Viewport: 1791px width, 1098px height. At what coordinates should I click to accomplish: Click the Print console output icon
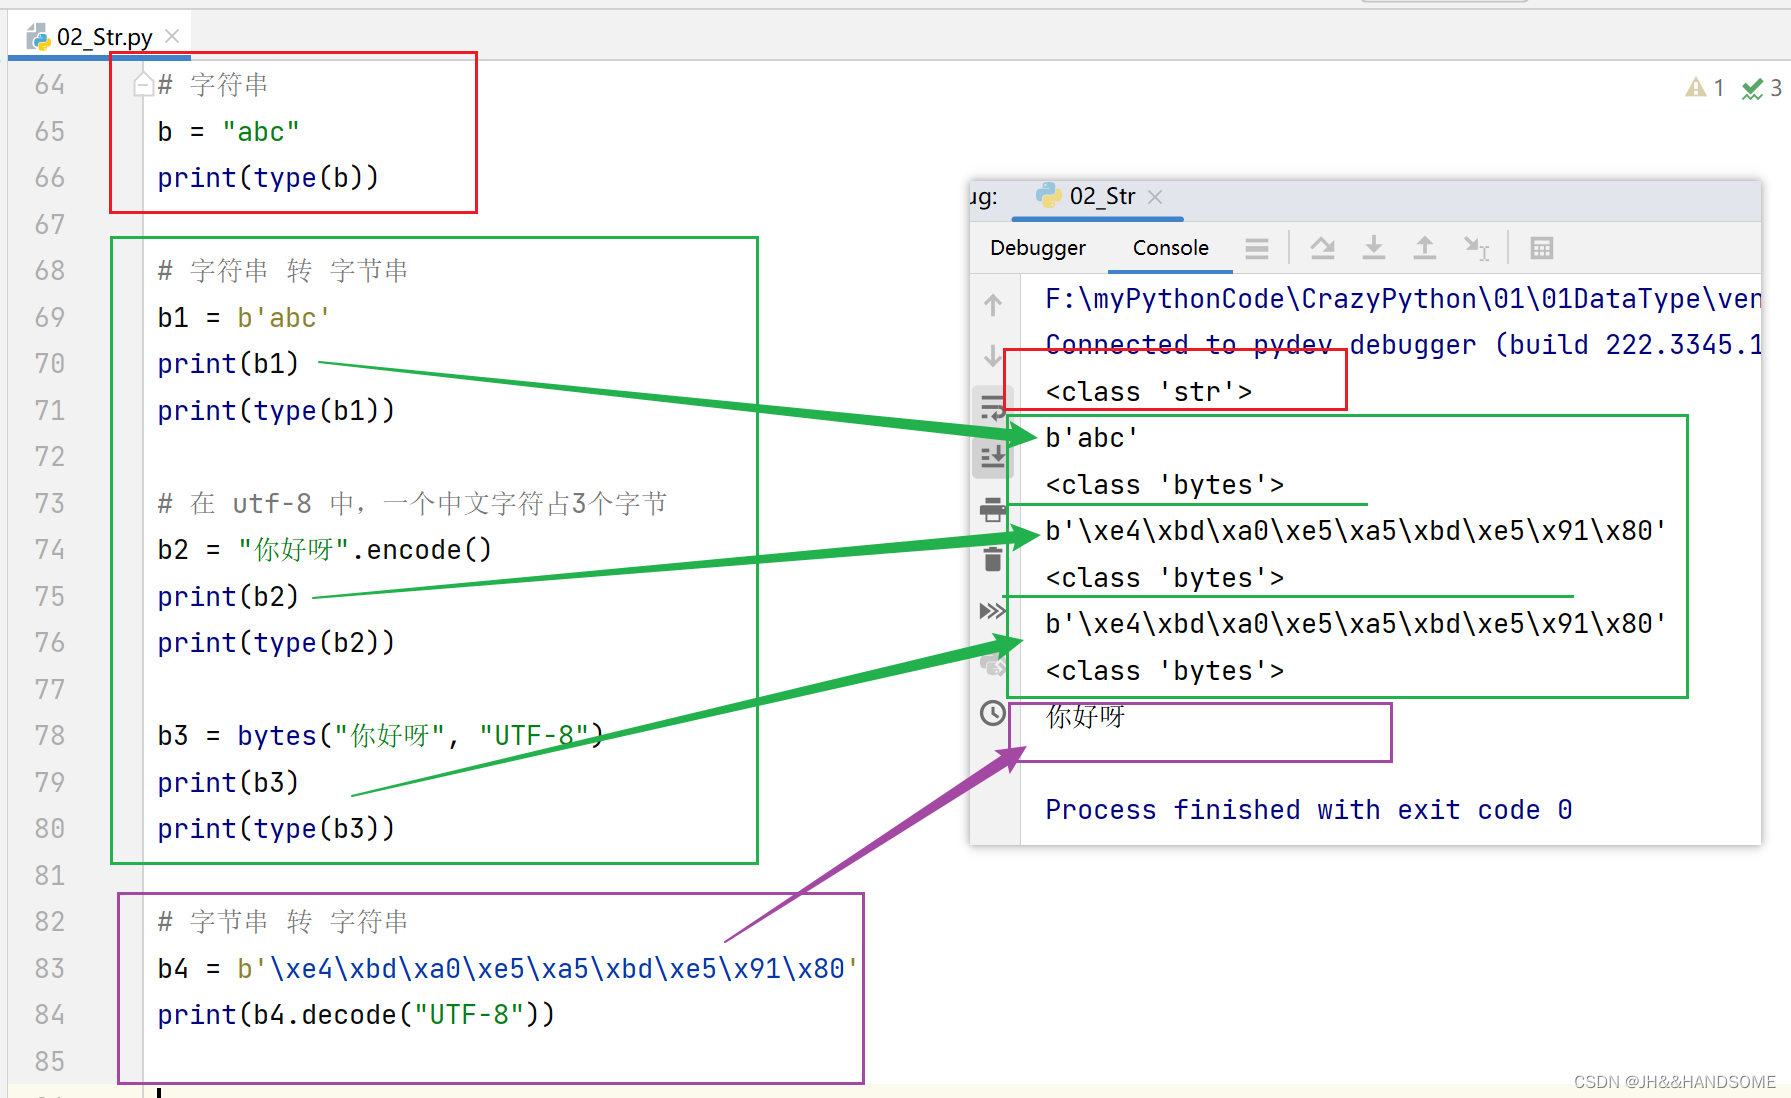coord(992,510)
